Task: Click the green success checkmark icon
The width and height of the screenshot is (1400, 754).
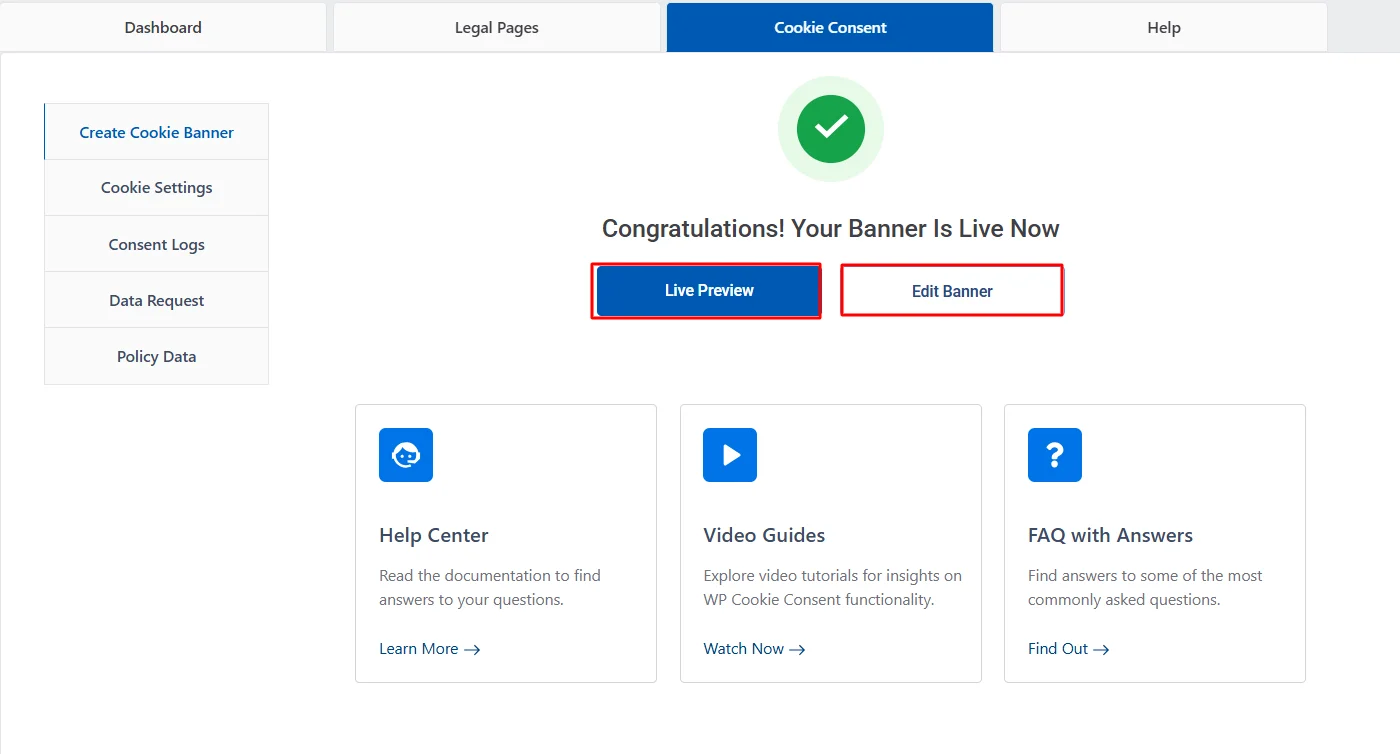Action: tap(830, 129)
